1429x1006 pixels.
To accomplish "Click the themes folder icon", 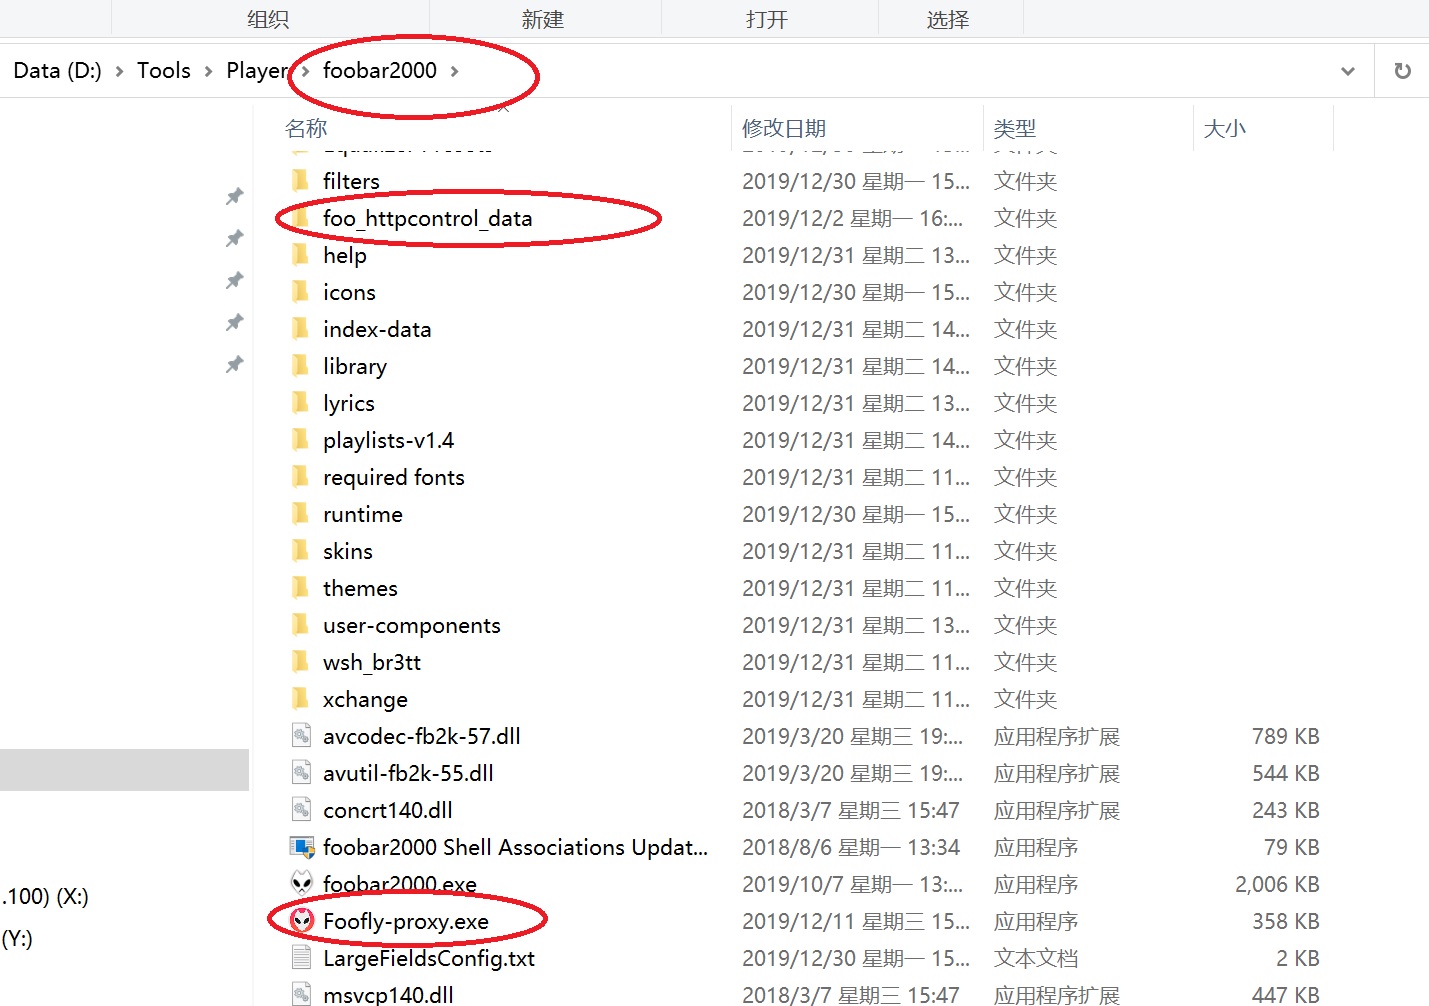I will coord(300,588).
